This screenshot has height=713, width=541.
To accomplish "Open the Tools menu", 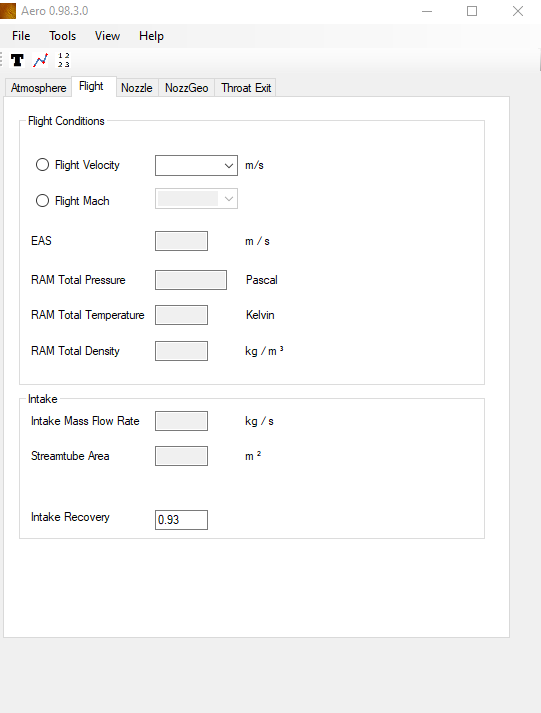I will [63, 36].
